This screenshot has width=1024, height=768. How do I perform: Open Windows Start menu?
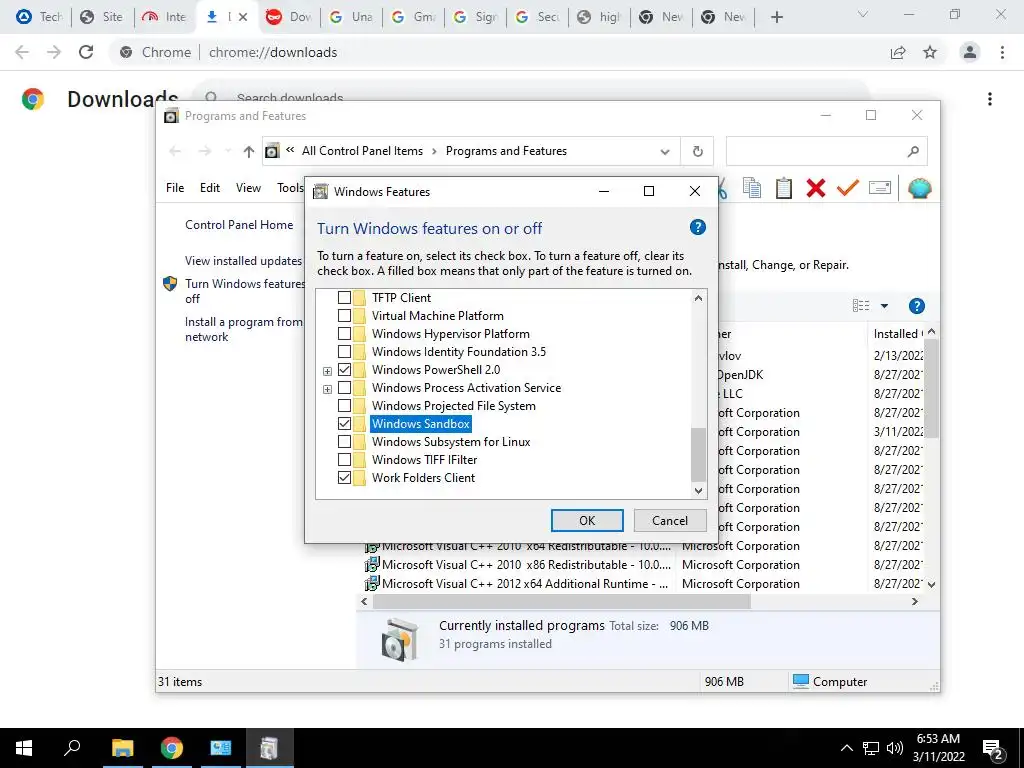(x=24, y=748)
